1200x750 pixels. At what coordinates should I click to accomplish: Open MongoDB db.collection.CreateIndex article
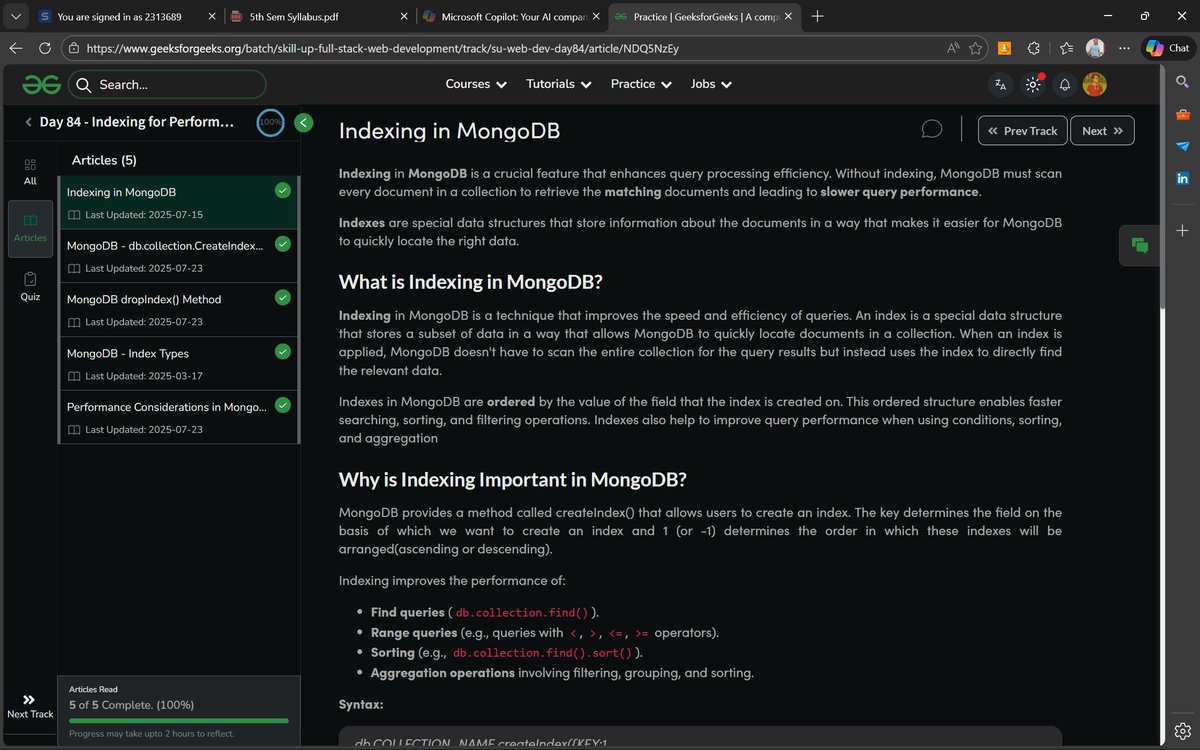click(178, 256)
